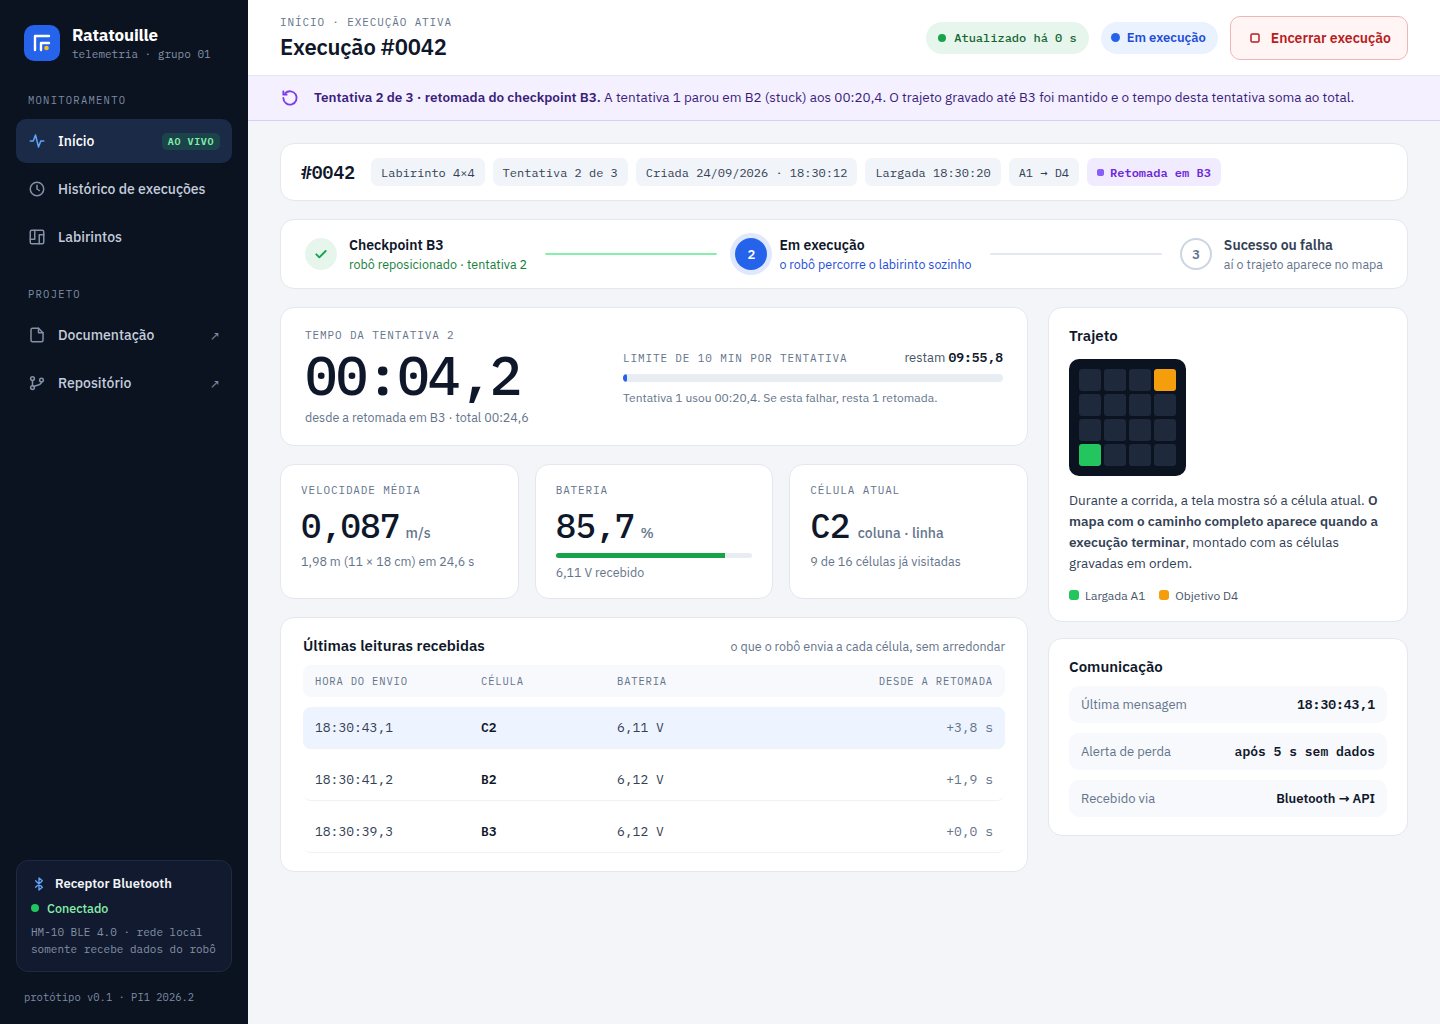This screenshot has width=1440, height=1024.
Task: Select the reading row for cell B3
Action: click(654, 832)
